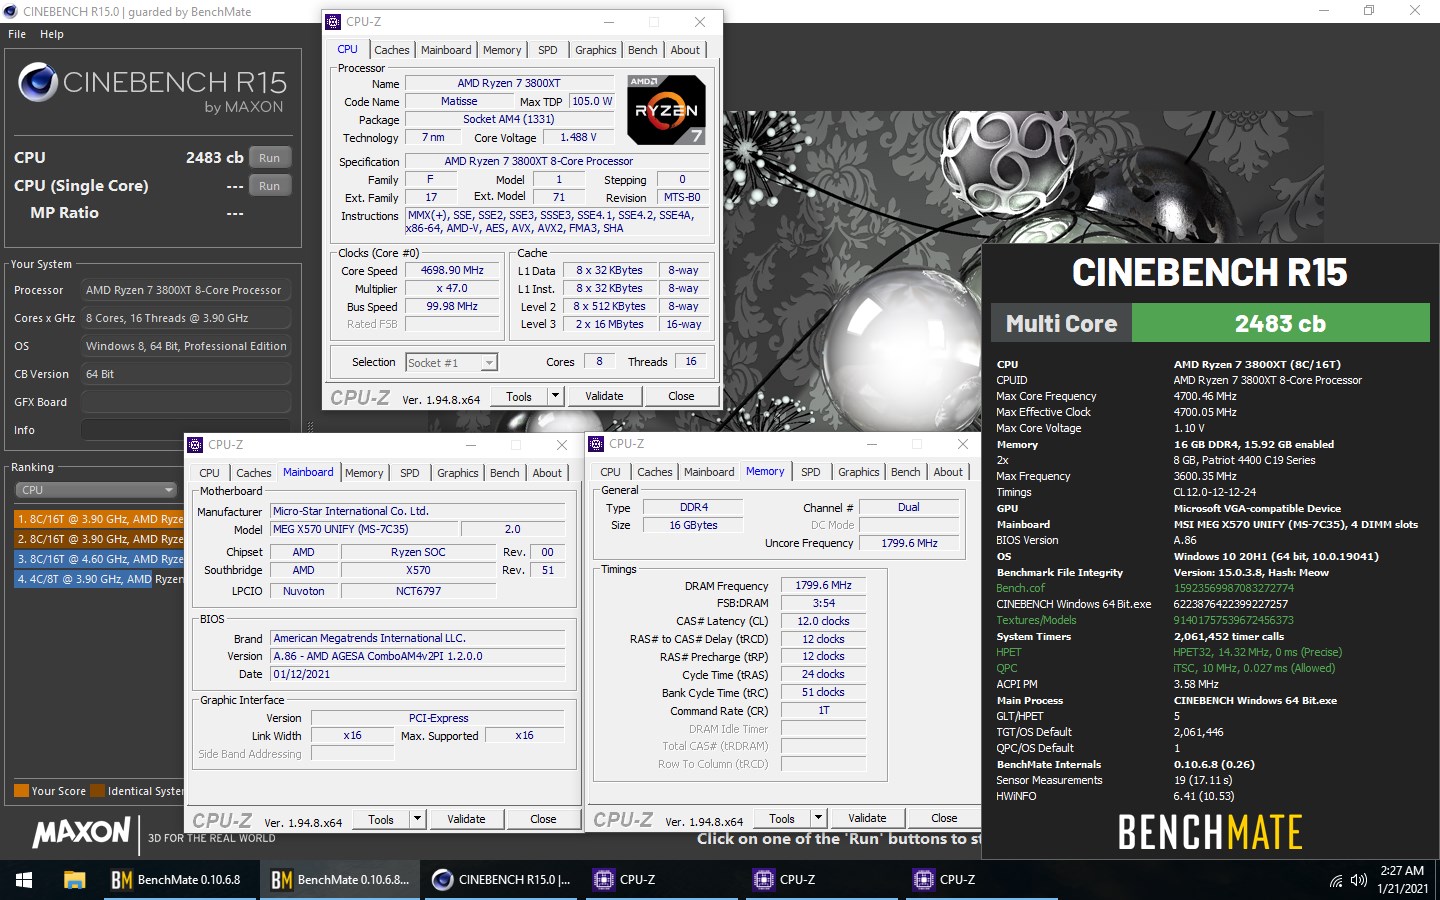Open the Help menu in Cinebench

(52, 34)
